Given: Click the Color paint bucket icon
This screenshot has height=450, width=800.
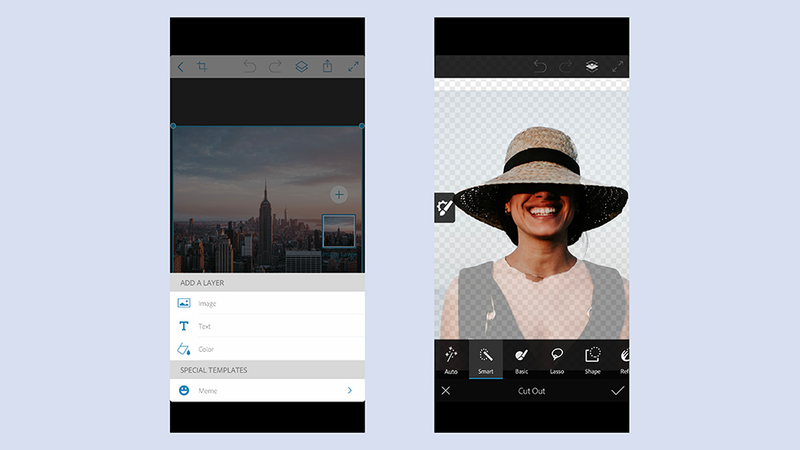Looking at the screenshot, I should (184, 349).
